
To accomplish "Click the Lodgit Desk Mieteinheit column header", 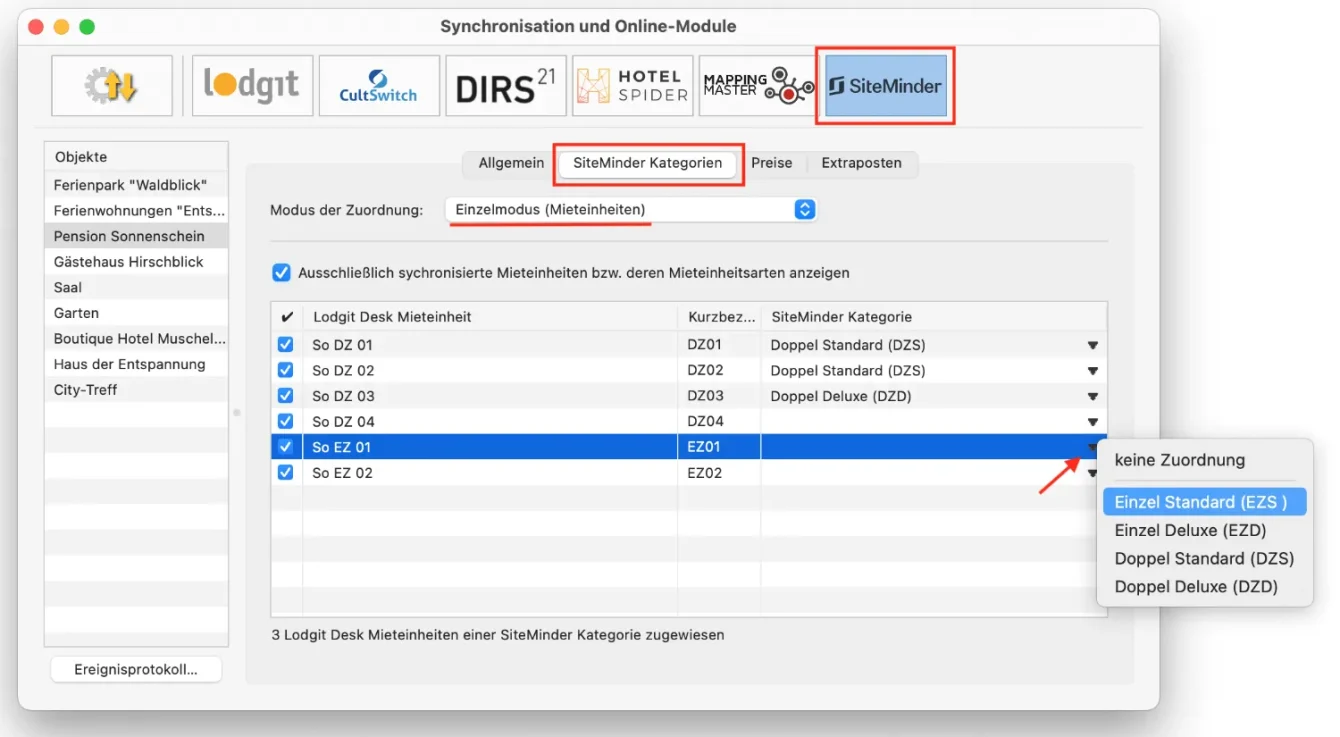I will coord(490,317).
